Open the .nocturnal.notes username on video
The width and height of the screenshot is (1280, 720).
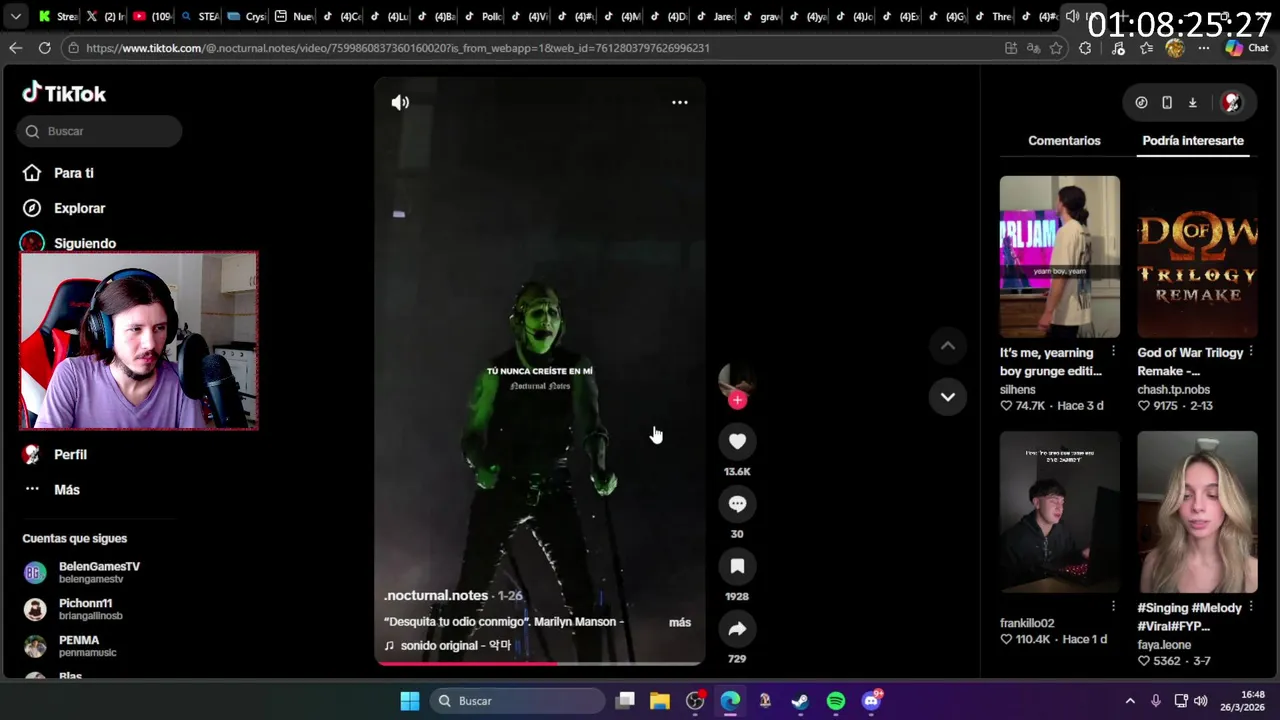[436, 595]
